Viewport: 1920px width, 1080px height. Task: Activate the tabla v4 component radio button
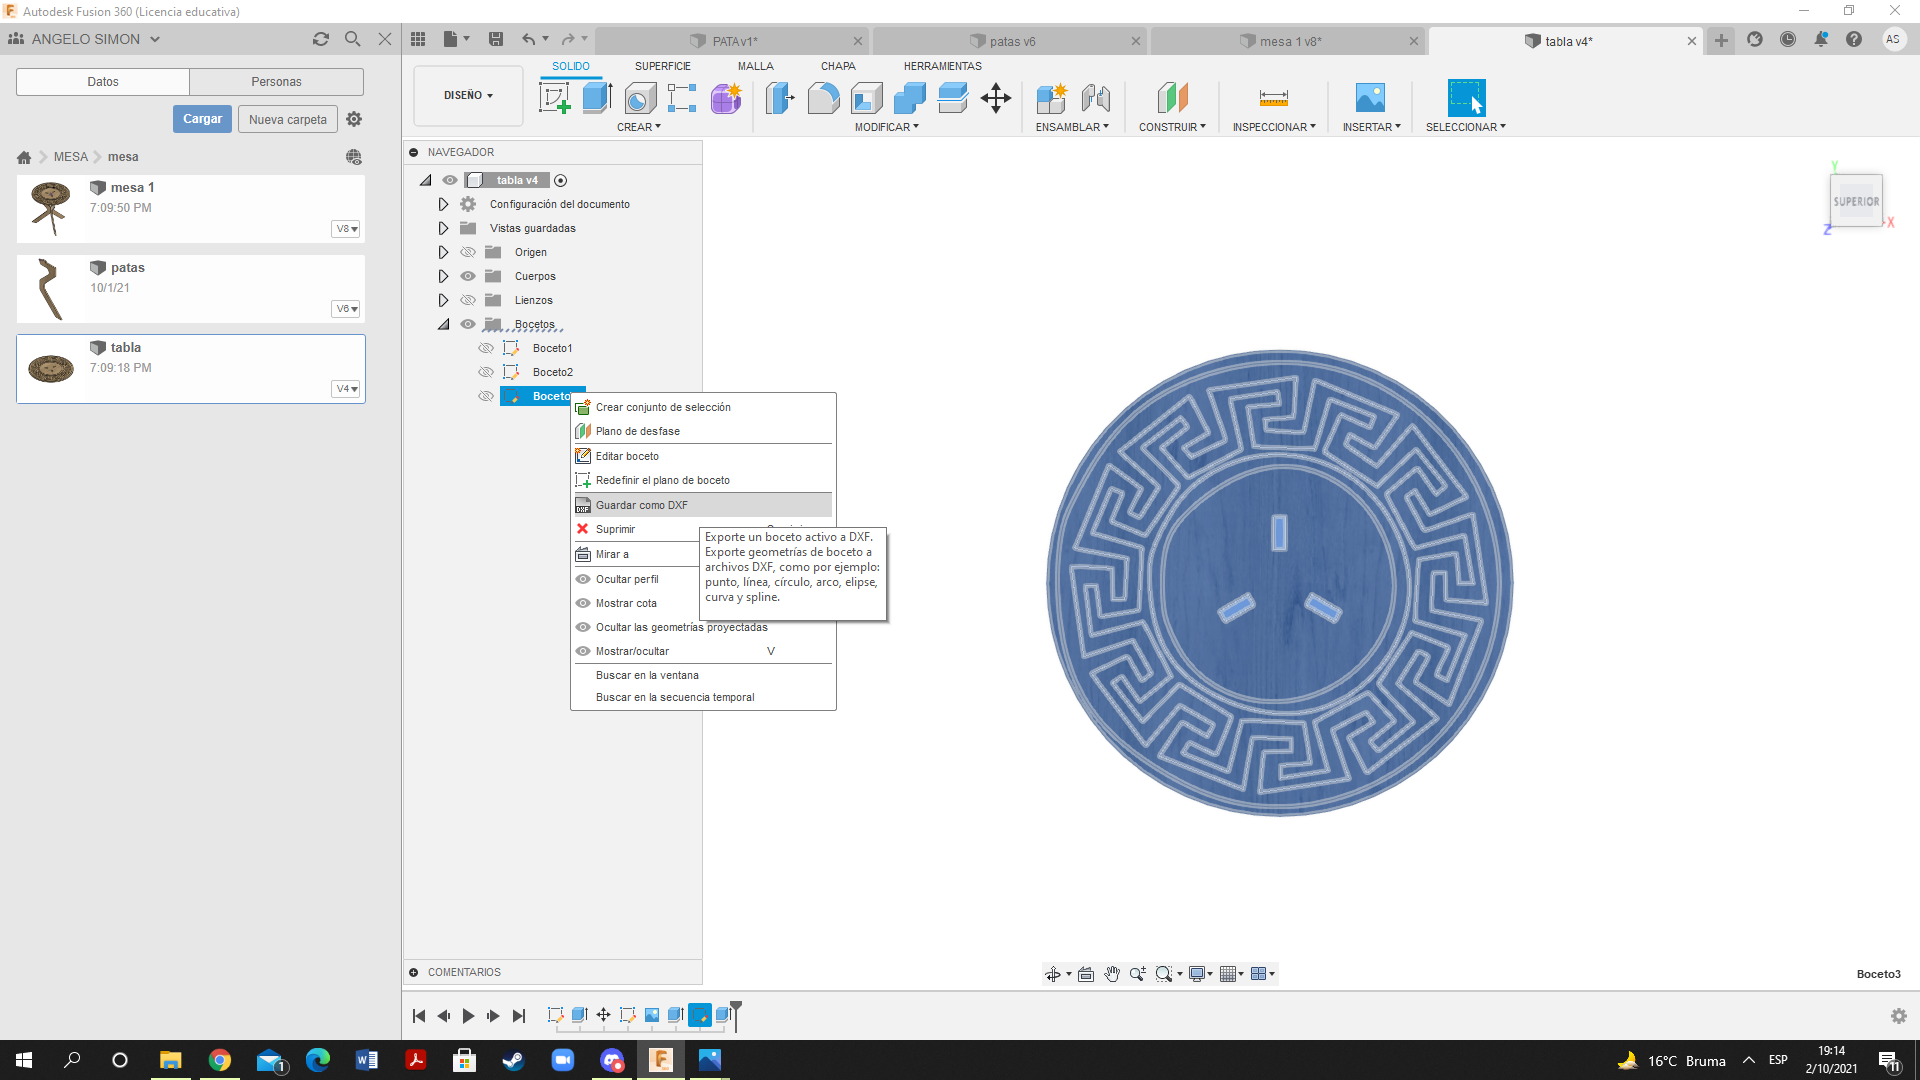point(561,181)
